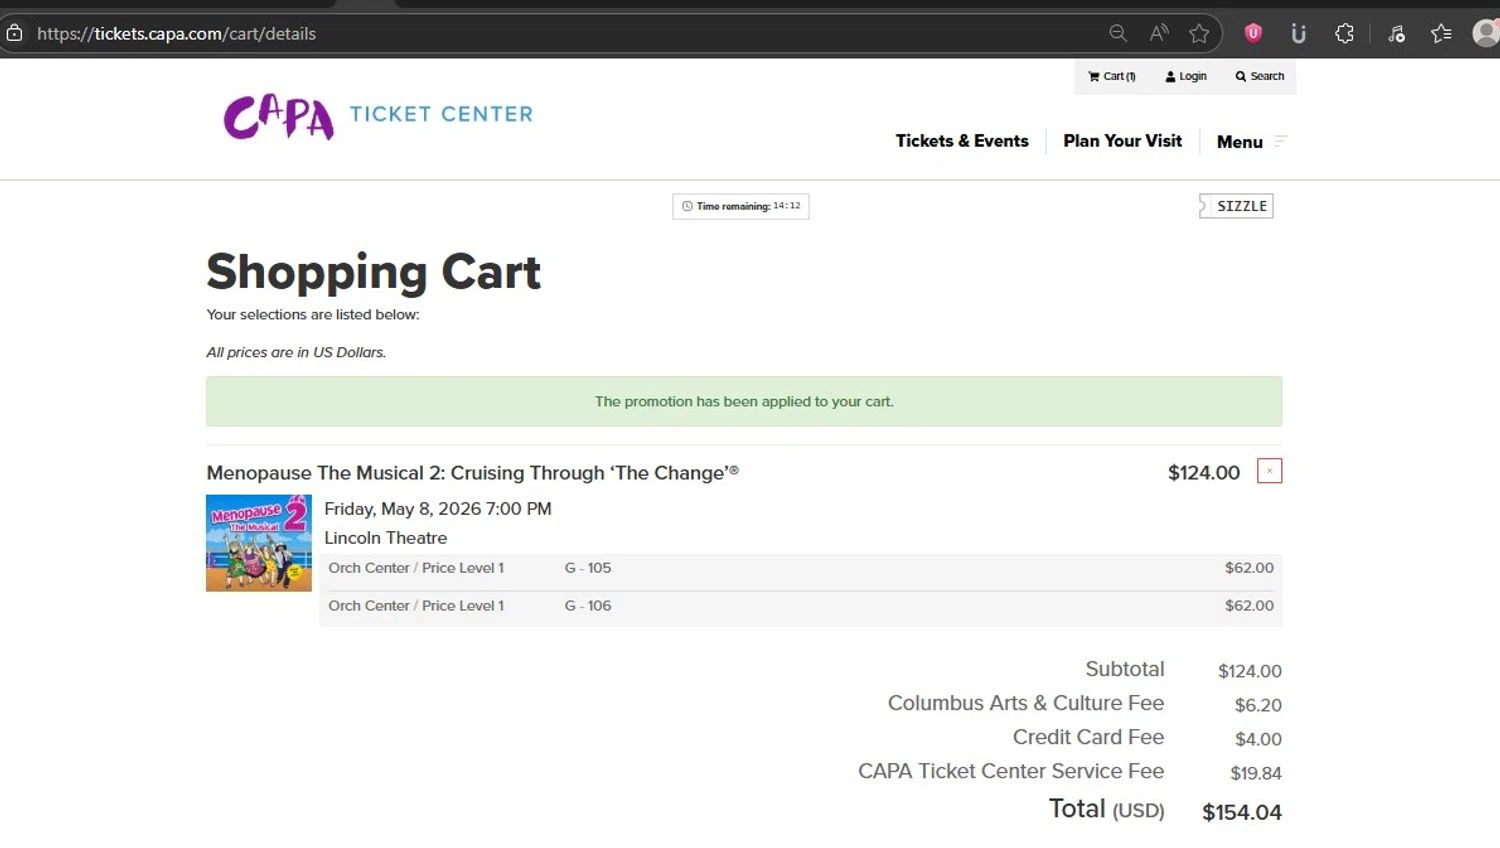This screenshot has width=1500, height=848.
Task: Click the Menopause The Musical 2 title
Action: [472, 473]
